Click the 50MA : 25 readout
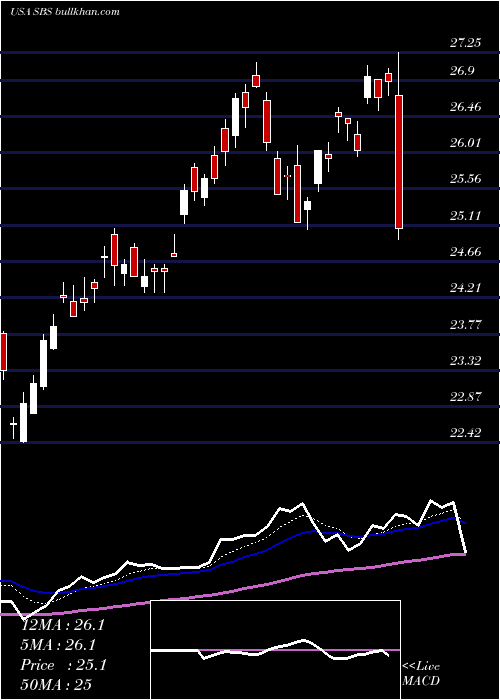This screenshot has height=700, width=500. click(x=56, y=685)
